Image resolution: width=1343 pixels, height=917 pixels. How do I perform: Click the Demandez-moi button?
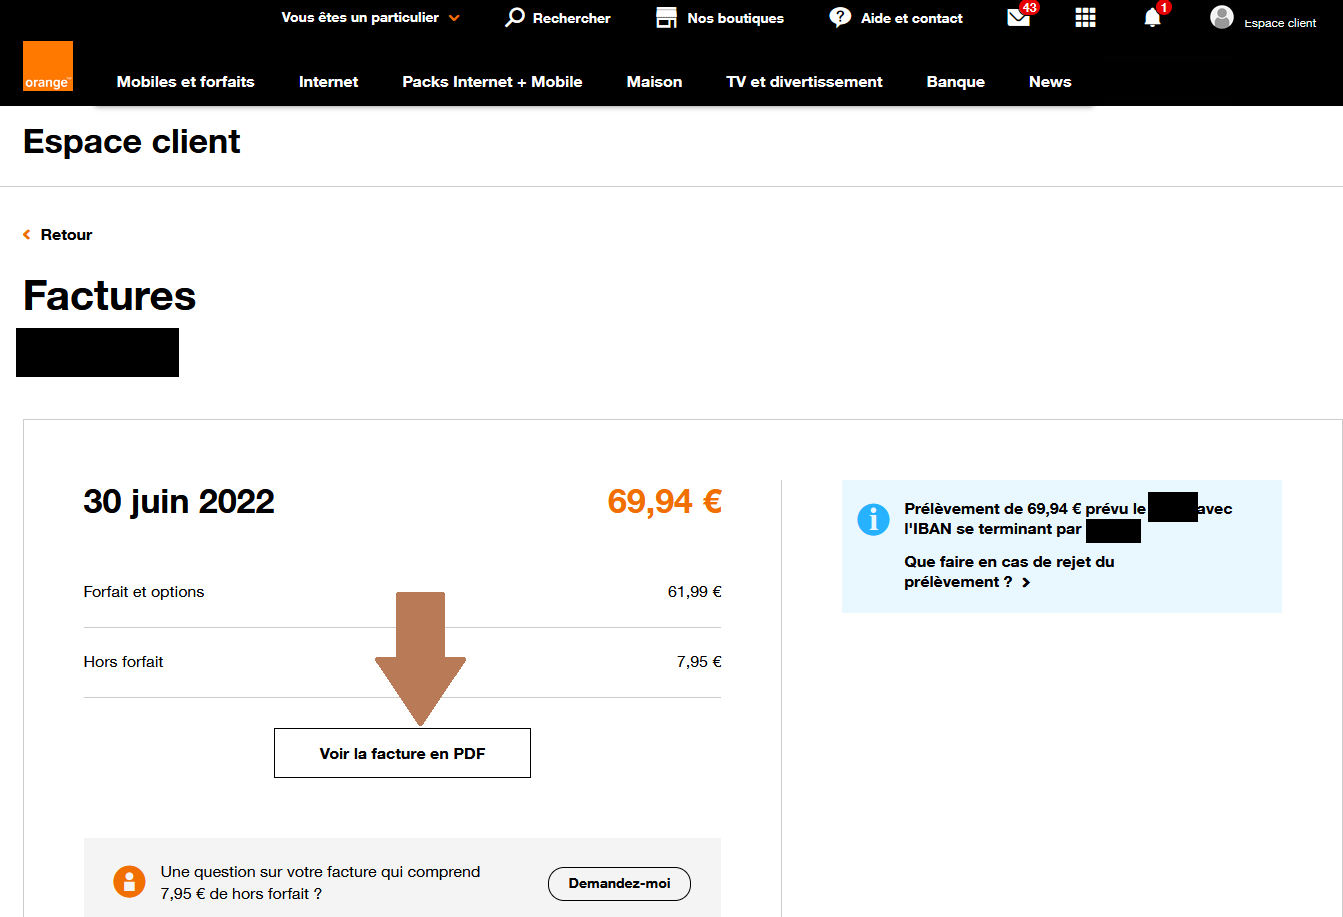pos(619,884)
